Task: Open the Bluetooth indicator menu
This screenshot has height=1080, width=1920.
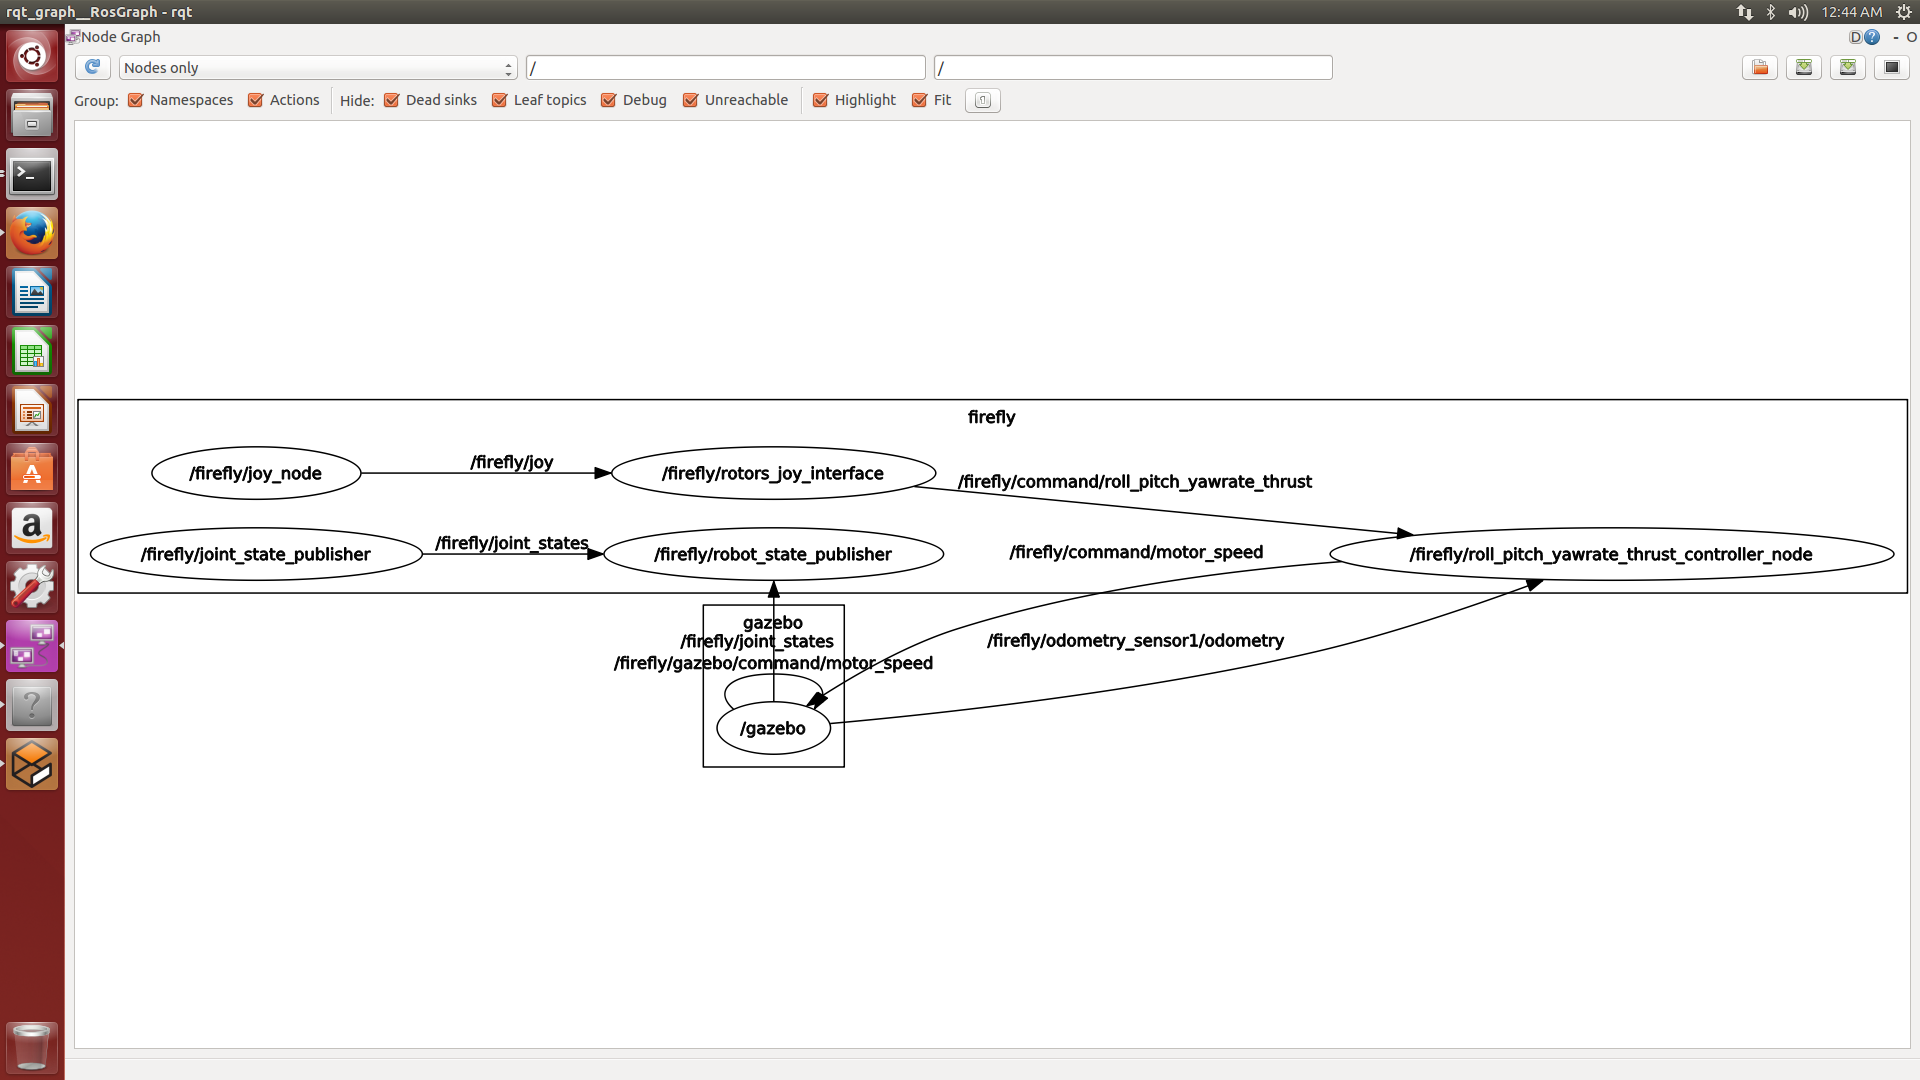Action: [1771, 12]
